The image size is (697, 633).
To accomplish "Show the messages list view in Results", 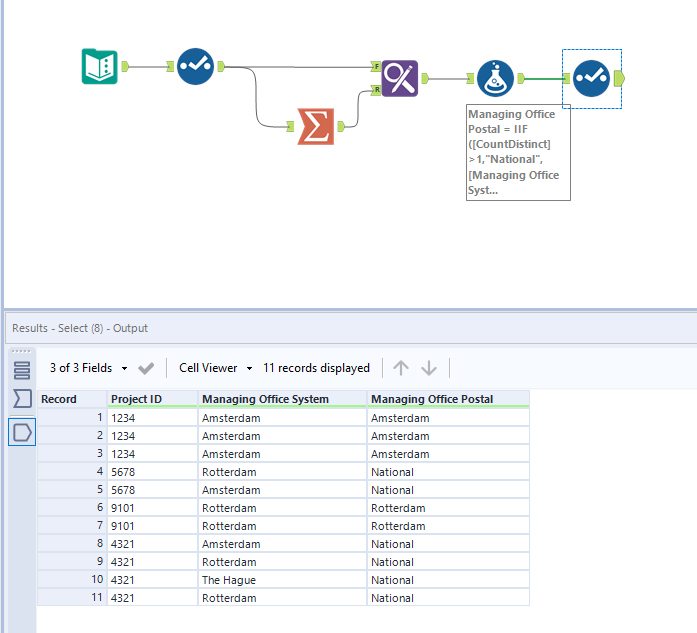I will point(22,370).
